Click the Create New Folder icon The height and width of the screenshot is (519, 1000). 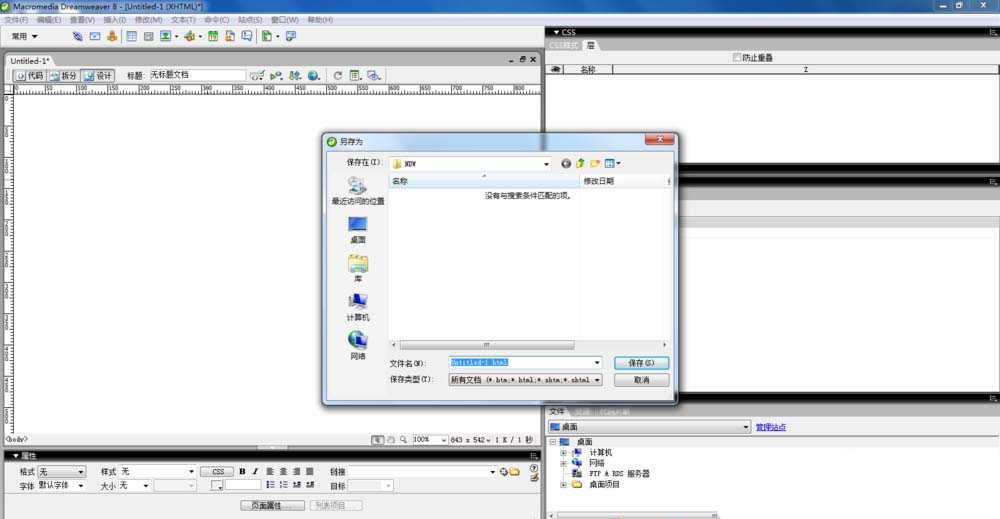(x=594, y=163)
